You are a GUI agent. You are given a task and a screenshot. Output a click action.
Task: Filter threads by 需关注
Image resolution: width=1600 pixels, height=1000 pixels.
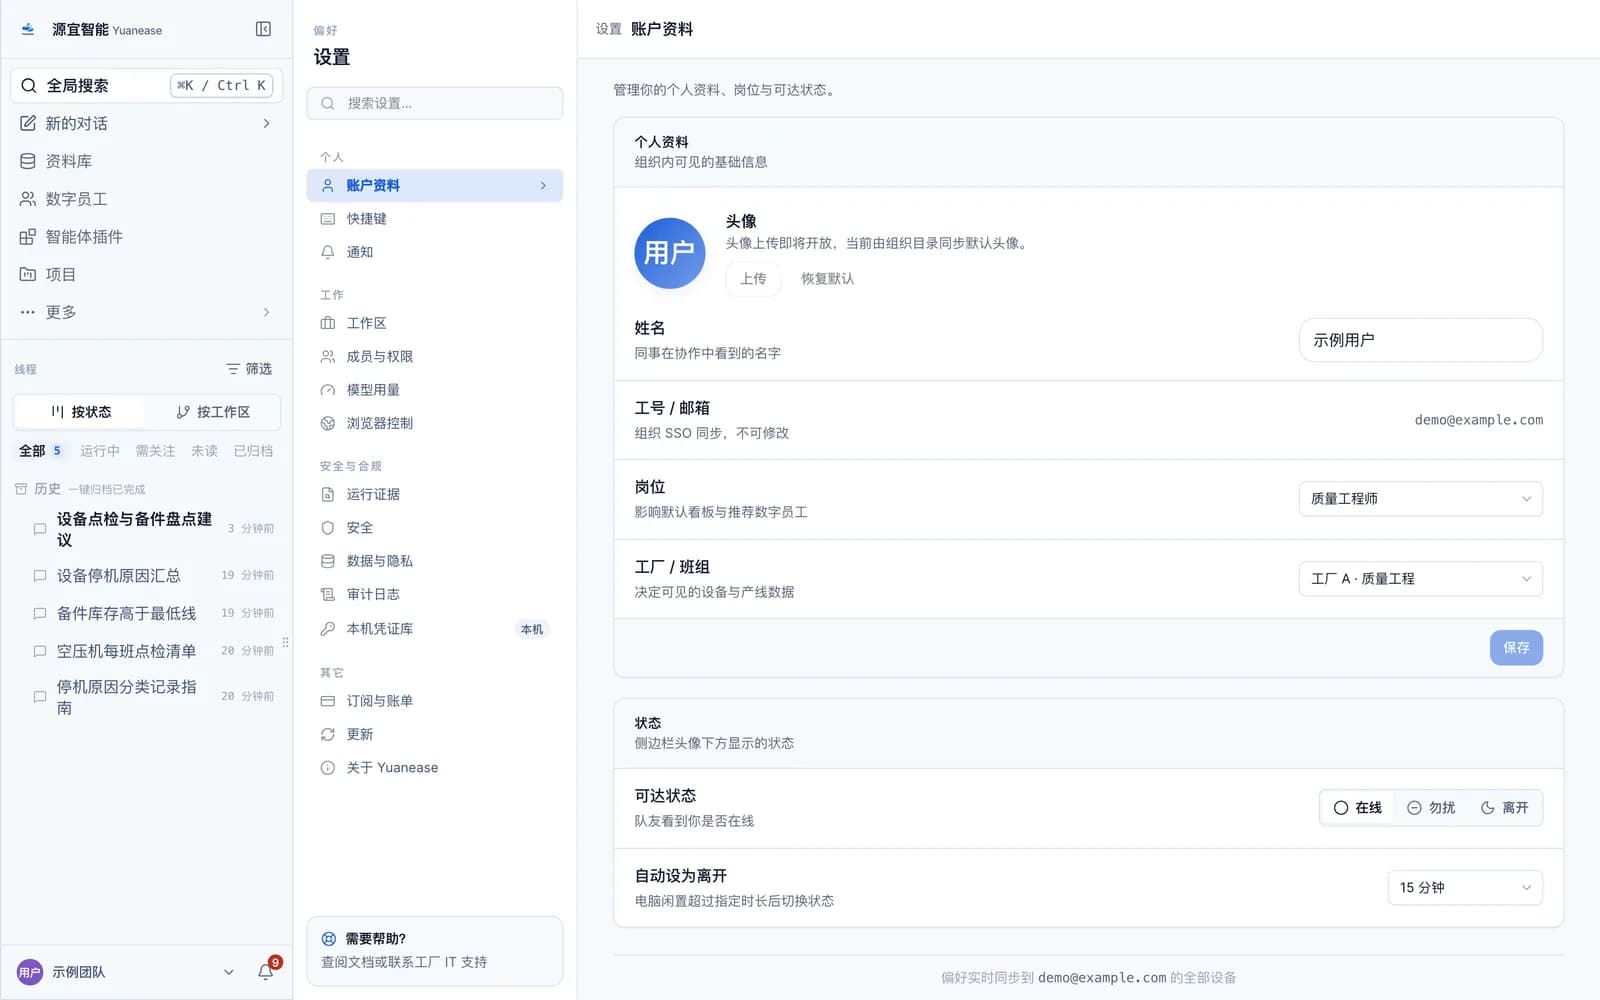155,451
